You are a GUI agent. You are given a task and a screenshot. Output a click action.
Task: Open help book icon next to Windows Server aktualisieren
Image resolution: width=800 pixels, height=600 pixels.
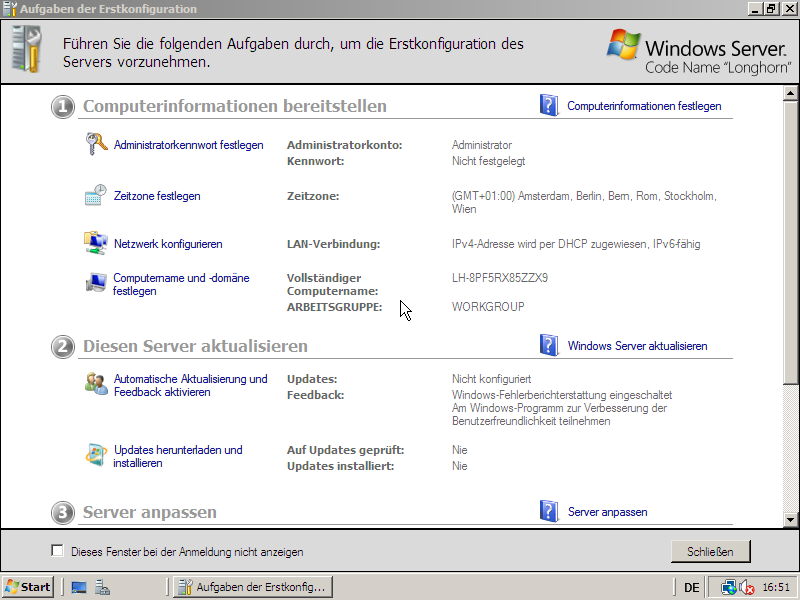coord(549,345)
